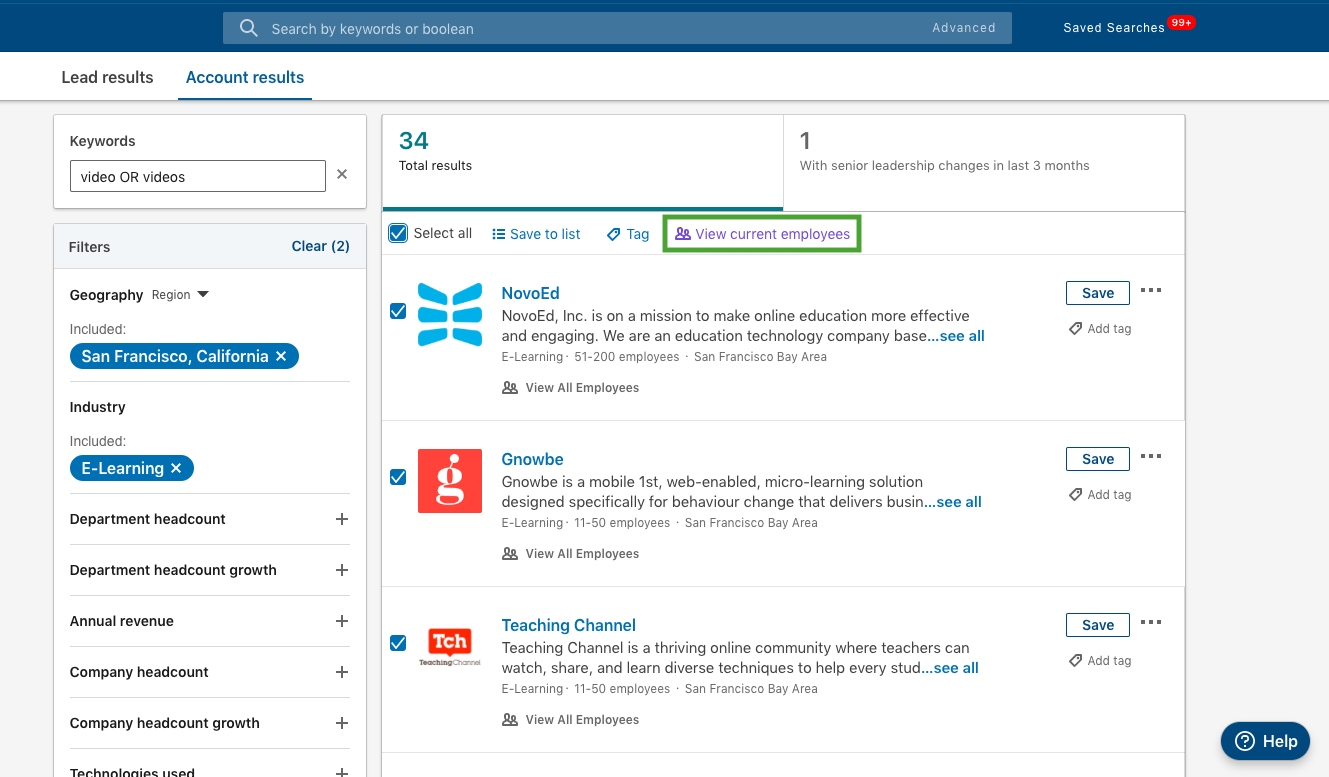Click the Tag option in the toolbar

(628, 234)
